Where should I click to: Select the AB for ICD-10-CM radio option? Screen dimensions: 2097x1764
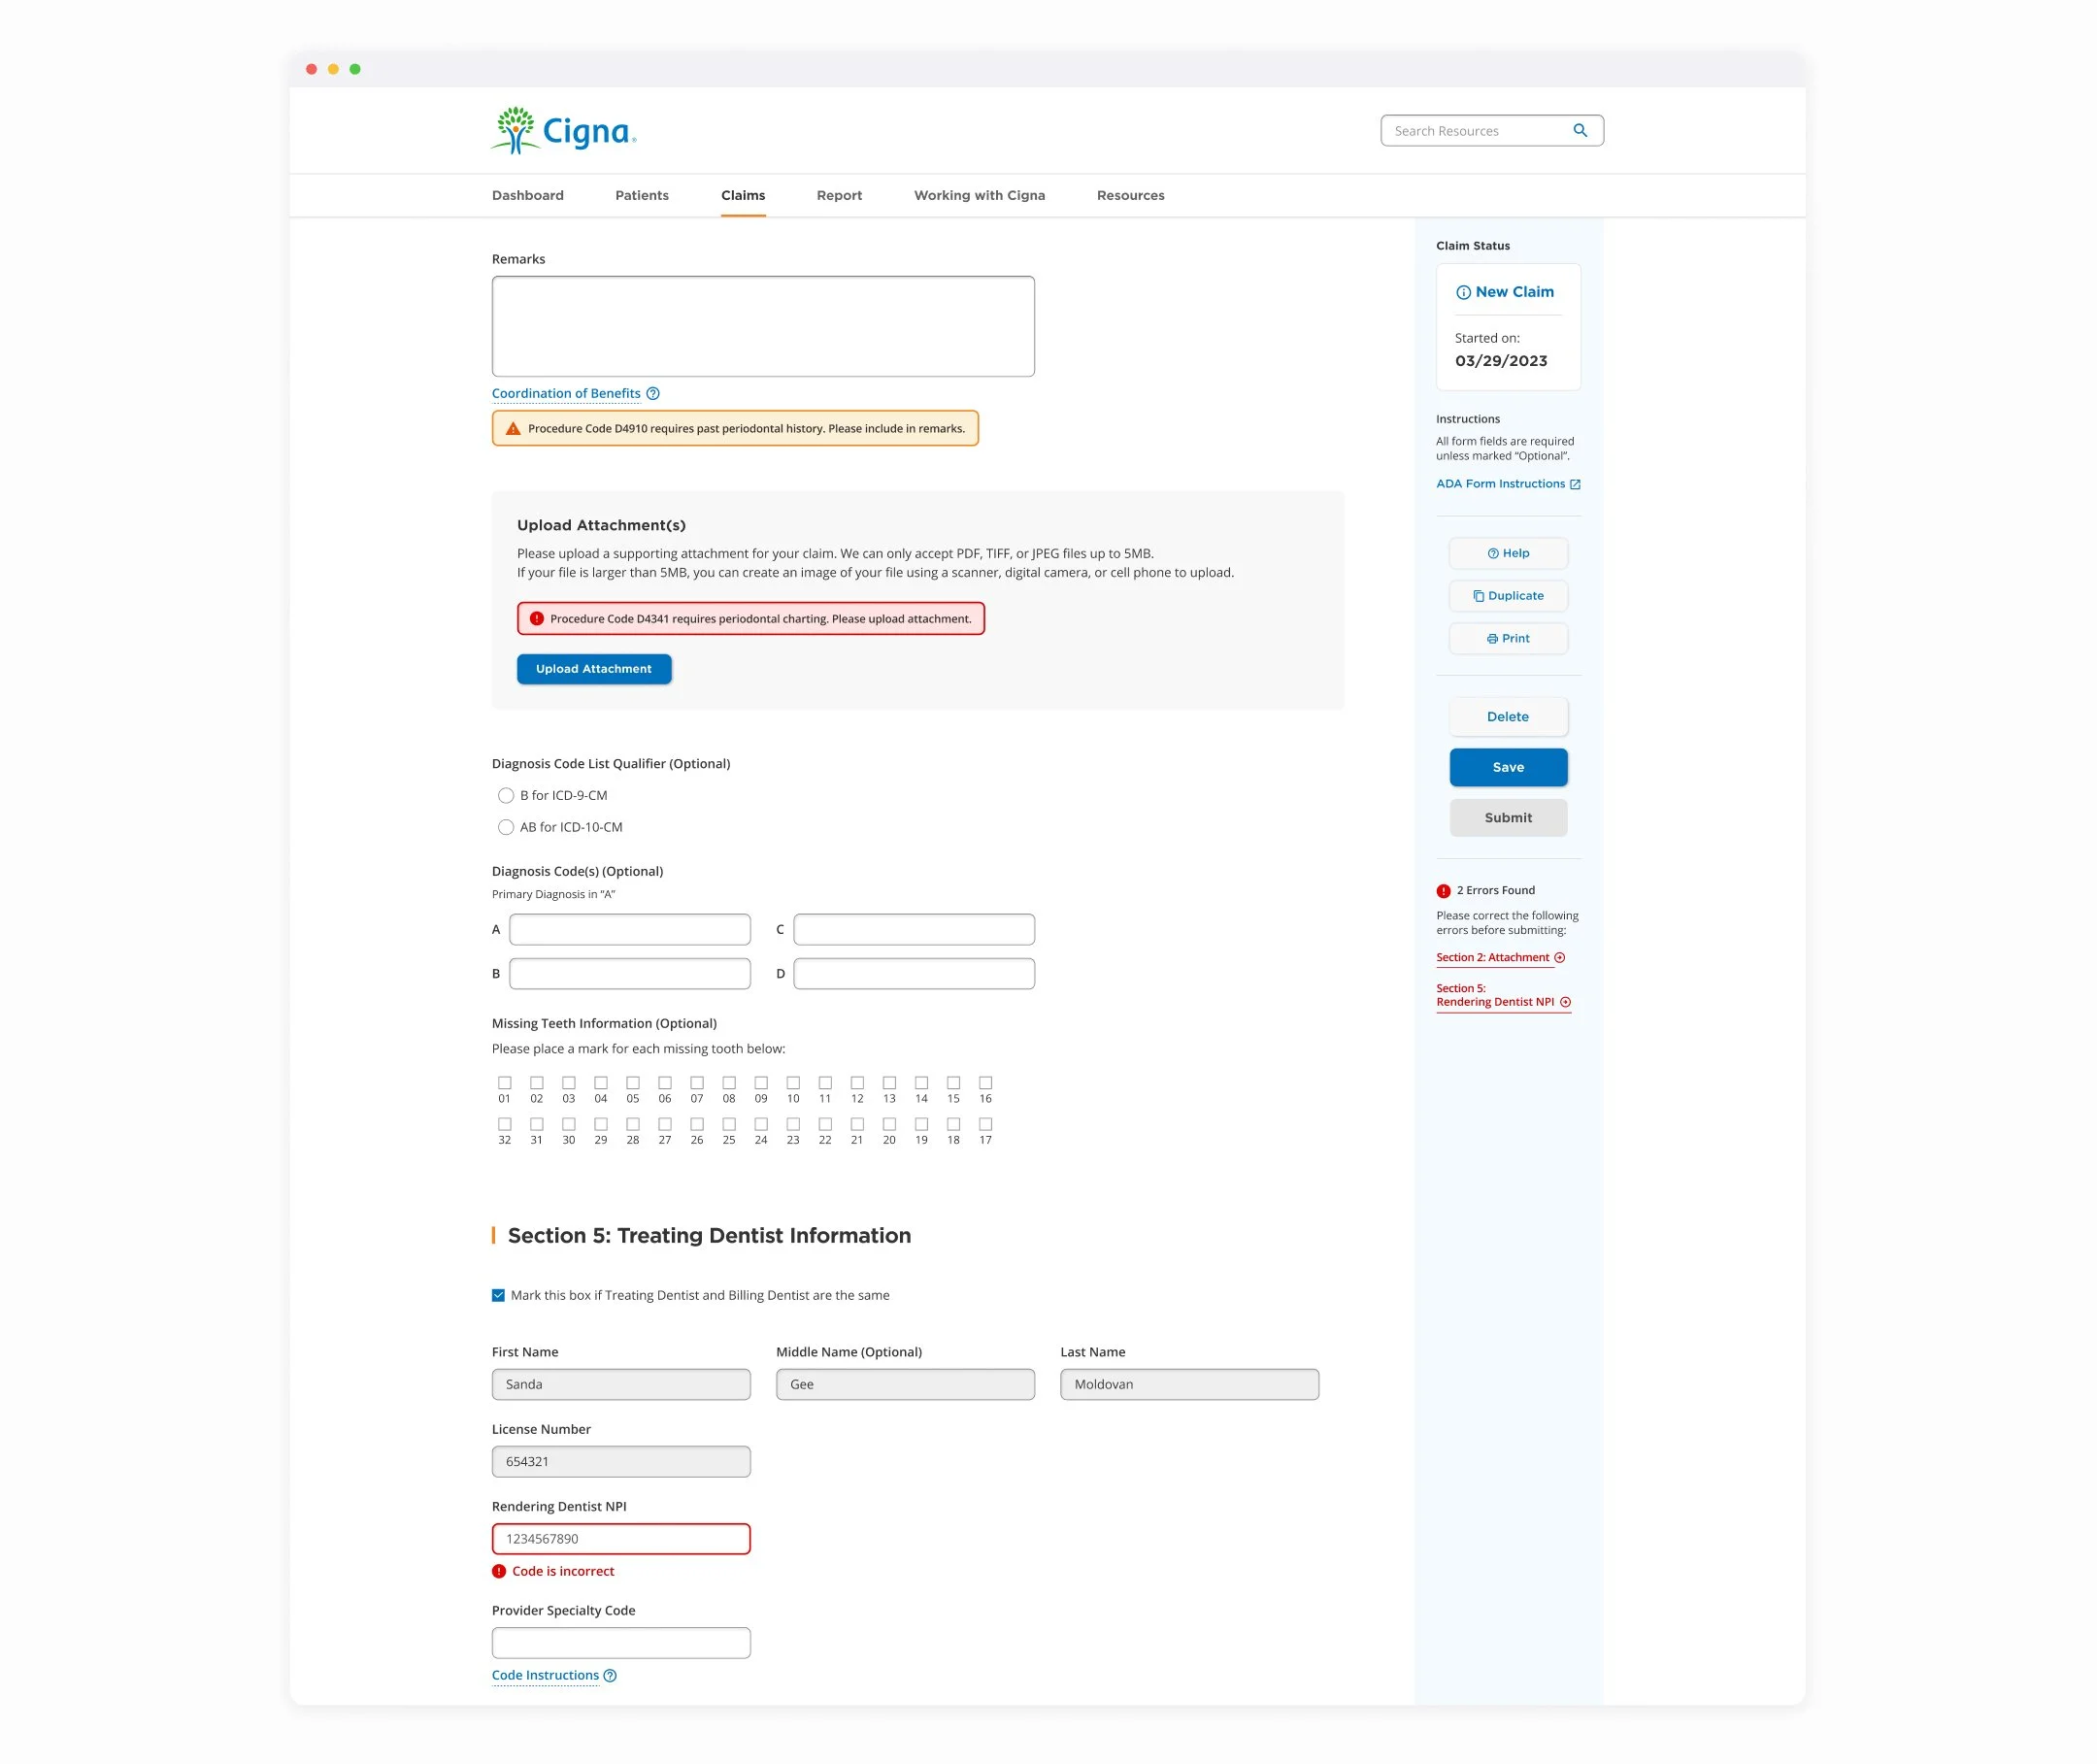click(x=506, y=828)
